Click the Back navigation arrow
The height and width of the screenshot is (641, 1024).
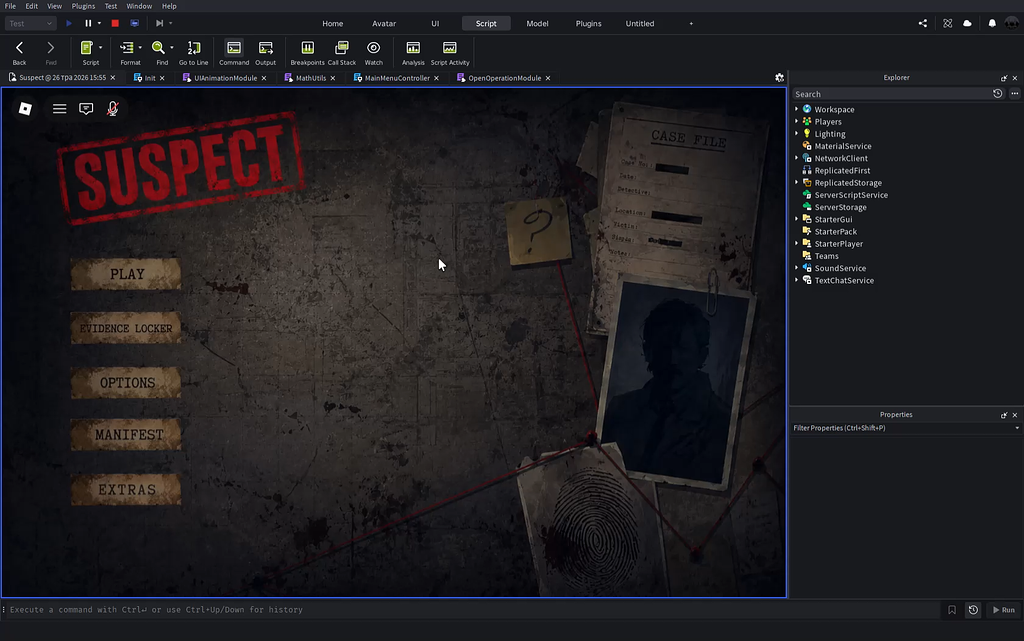tap(20, 48)
